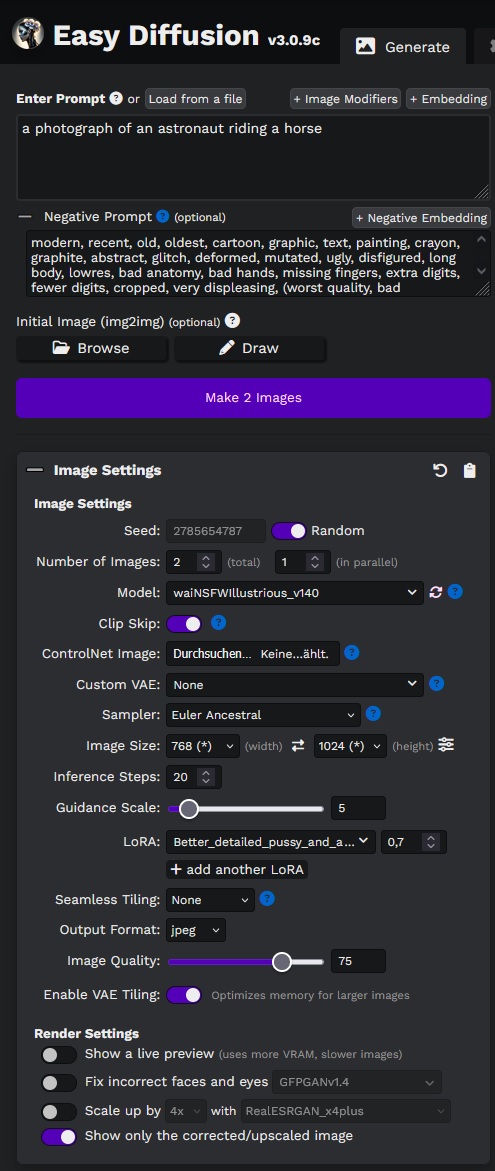Open the width dropdown showing 768
The image size is (495, 1171).
(203, 745)
